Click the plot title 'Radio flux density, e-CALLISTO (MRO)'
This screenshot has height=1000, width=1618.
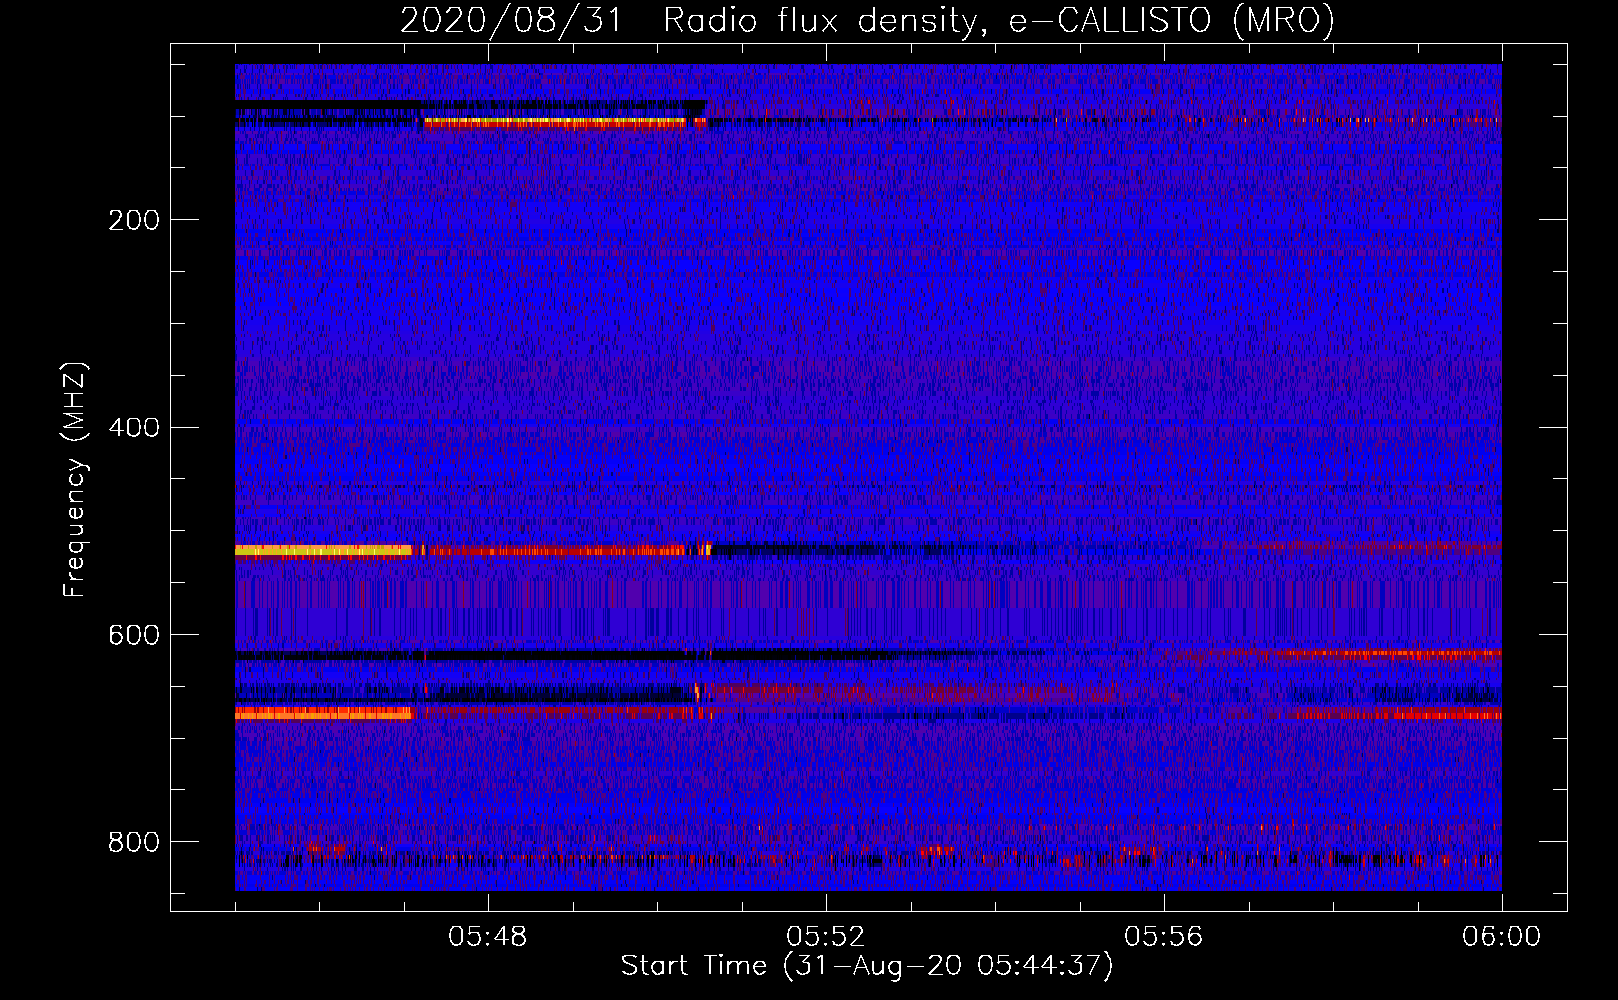999,21
